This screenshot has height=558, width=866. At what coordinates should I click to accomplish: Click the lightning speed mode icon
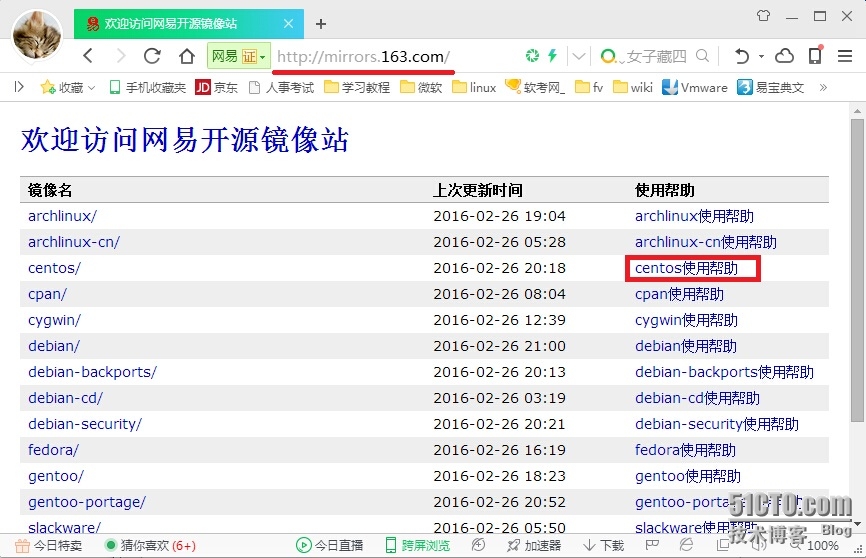(552, 55)
